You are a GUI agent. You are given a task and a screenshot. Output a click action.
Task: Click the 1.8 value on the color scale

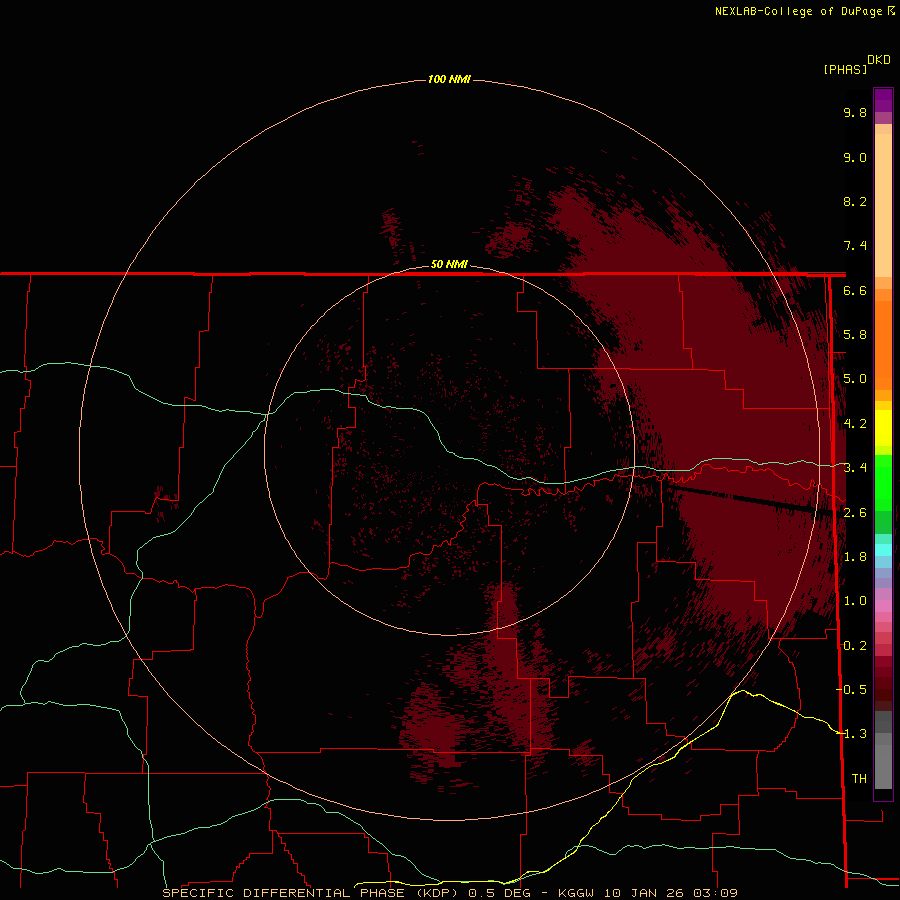[855, 556]
